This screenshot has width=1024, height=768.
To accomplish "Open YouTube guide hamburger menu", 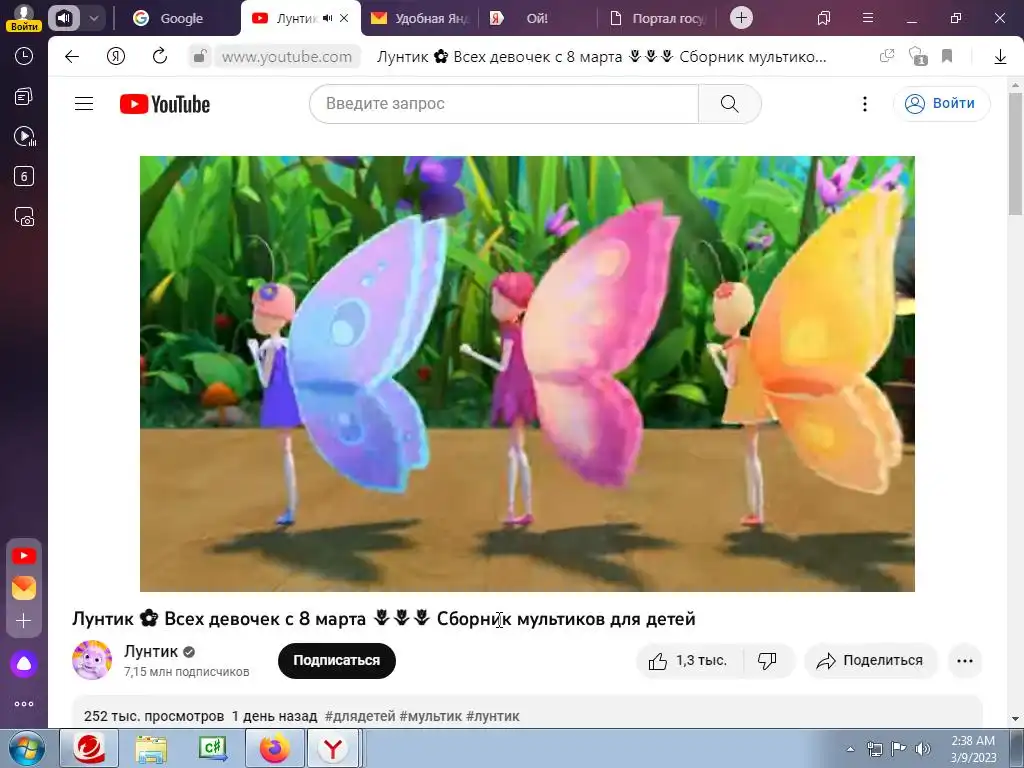I will tap(84, 104).
